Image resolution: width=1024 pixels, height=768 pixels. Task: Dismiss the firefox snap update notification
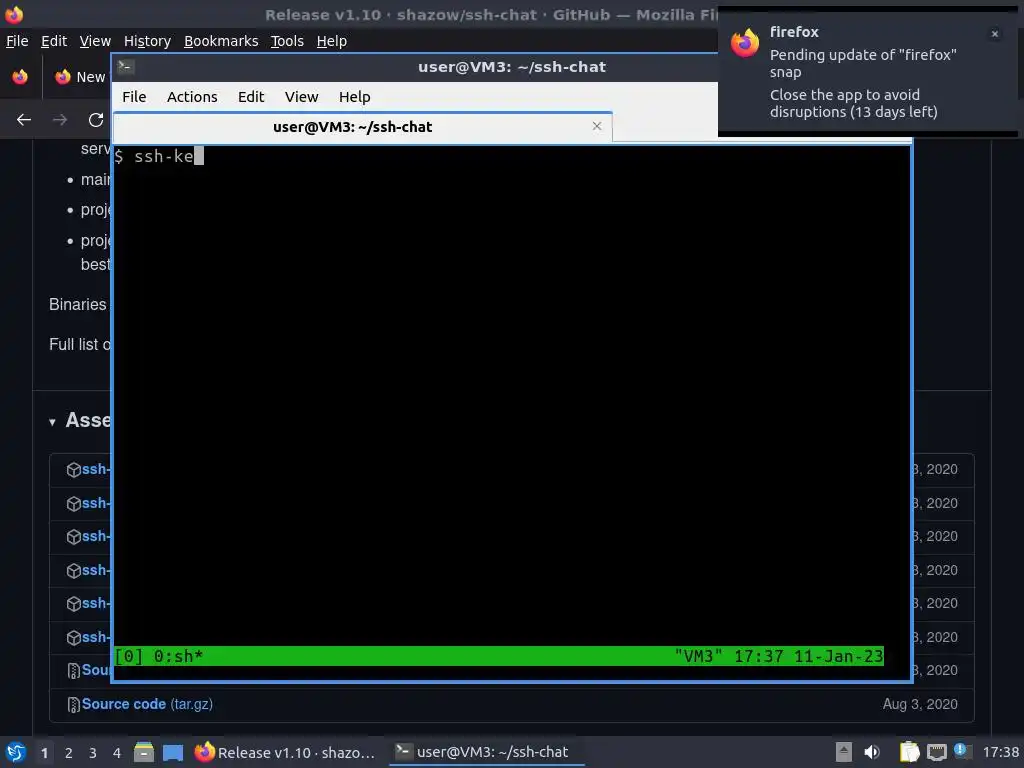coord(995,34)
